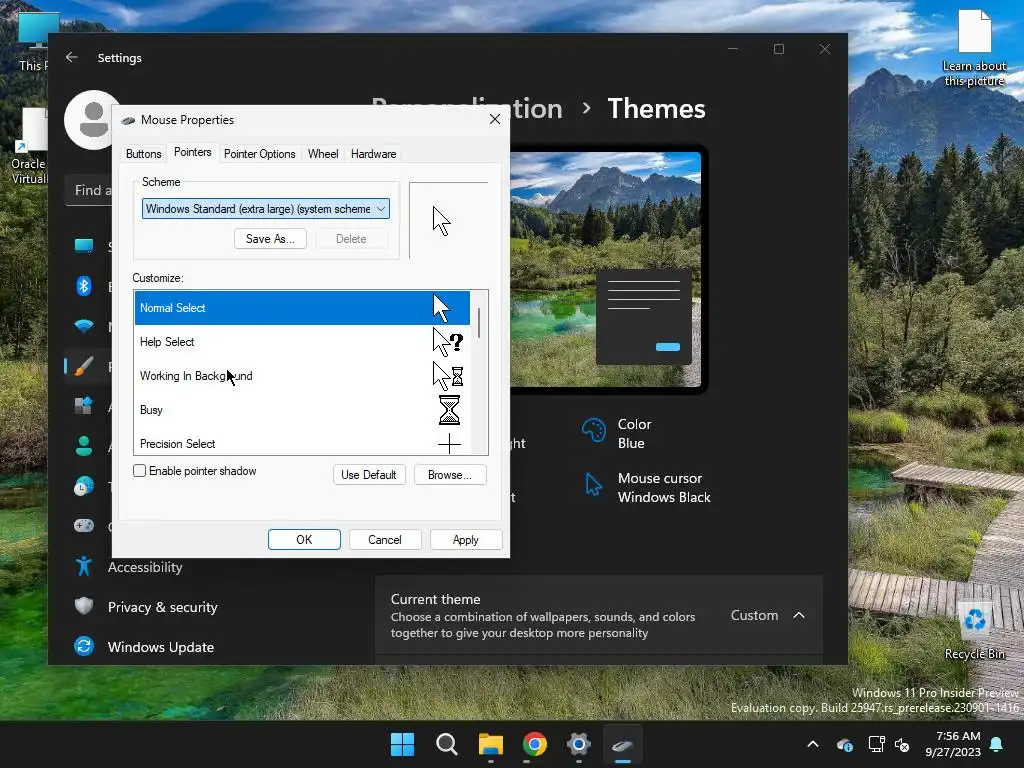Select Normal Select pointer row
Screen dimensions: 1024x768
[x=302, y=308]
